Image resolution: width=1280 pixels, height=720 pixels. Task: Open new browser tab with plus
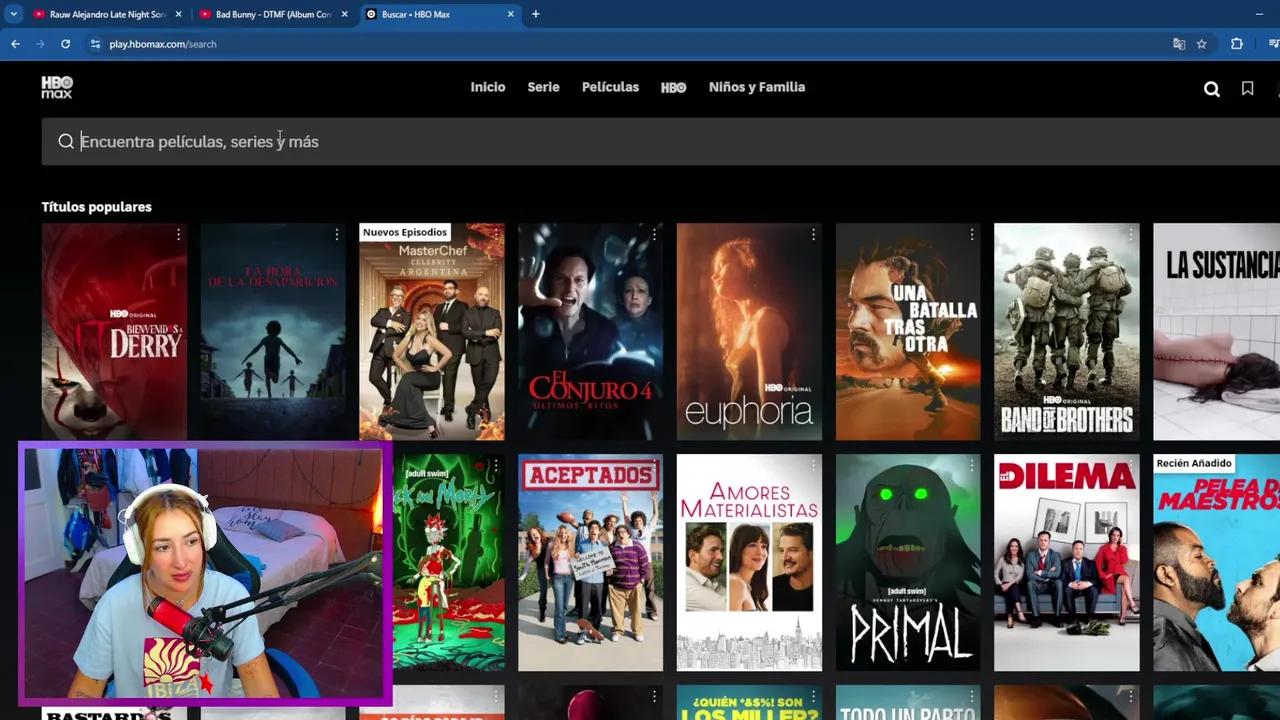click(535, 14)
